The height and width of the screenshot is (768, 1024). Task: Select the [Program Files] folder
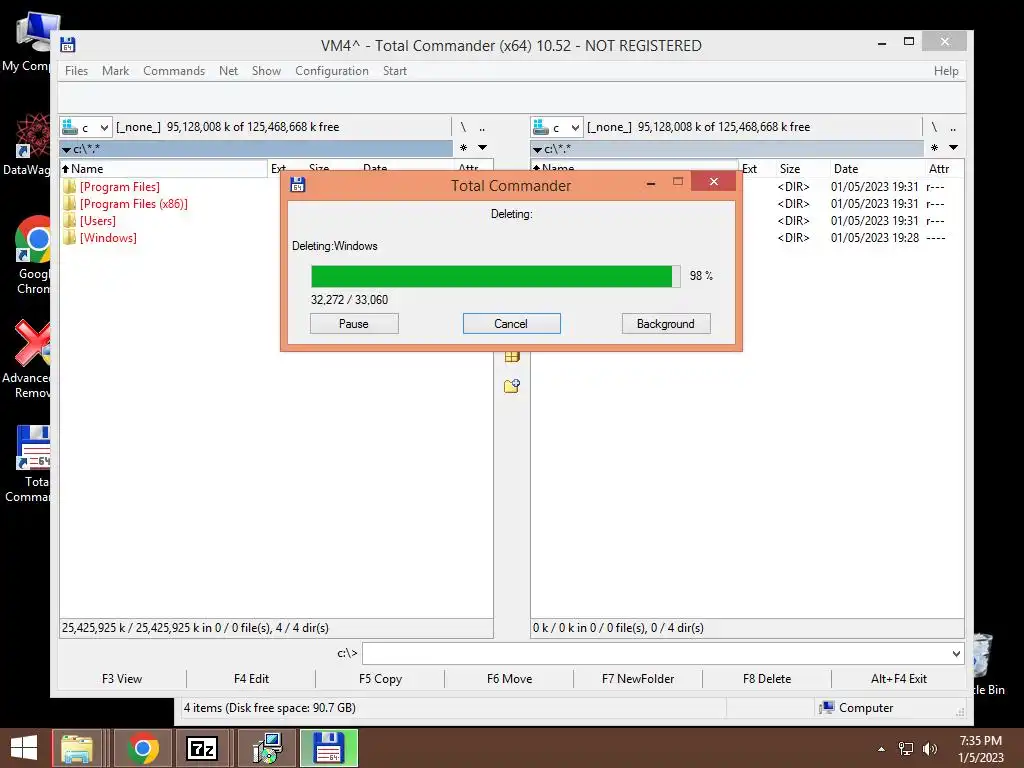[120, 187]
